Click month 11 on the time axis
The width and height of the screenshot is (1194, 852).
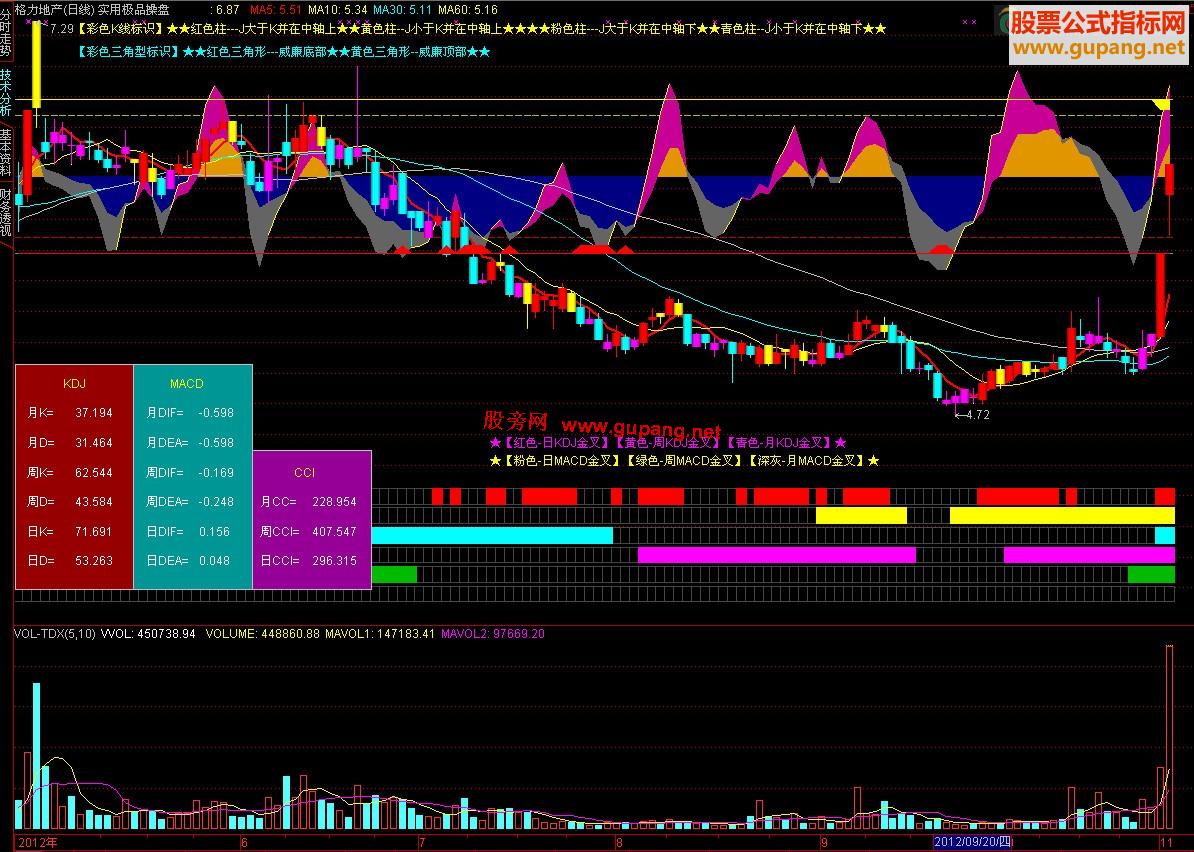tap(1167, 842)
